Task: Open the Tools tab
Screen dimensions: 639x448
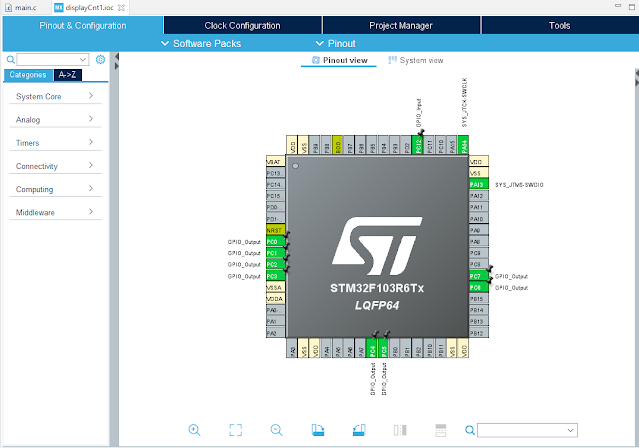Action: (560, 25)
